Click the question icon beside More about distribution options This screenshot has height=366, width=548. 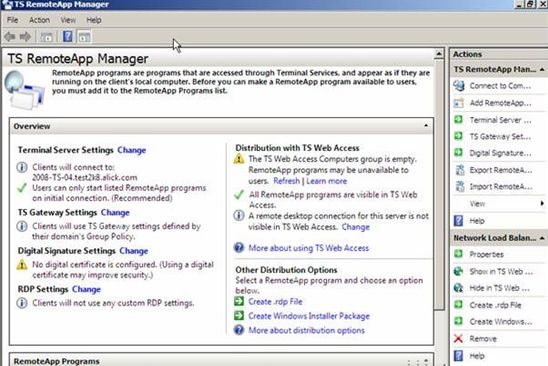click(x=239, y=330)
